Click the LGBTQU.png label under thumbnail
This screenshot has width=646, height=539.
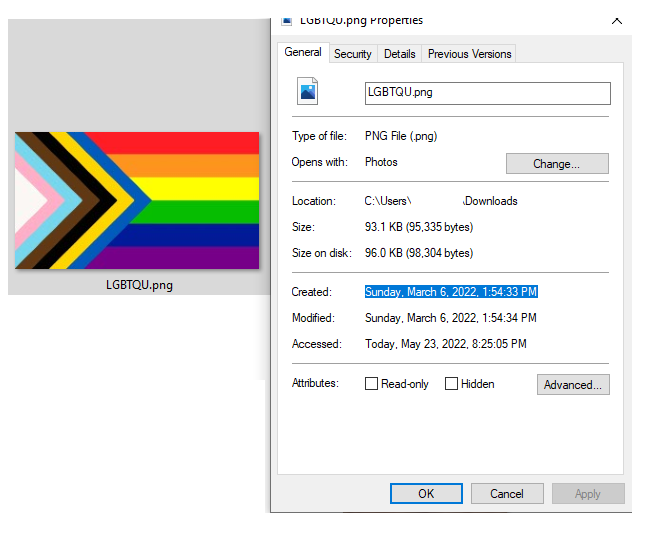coord(139,285)
